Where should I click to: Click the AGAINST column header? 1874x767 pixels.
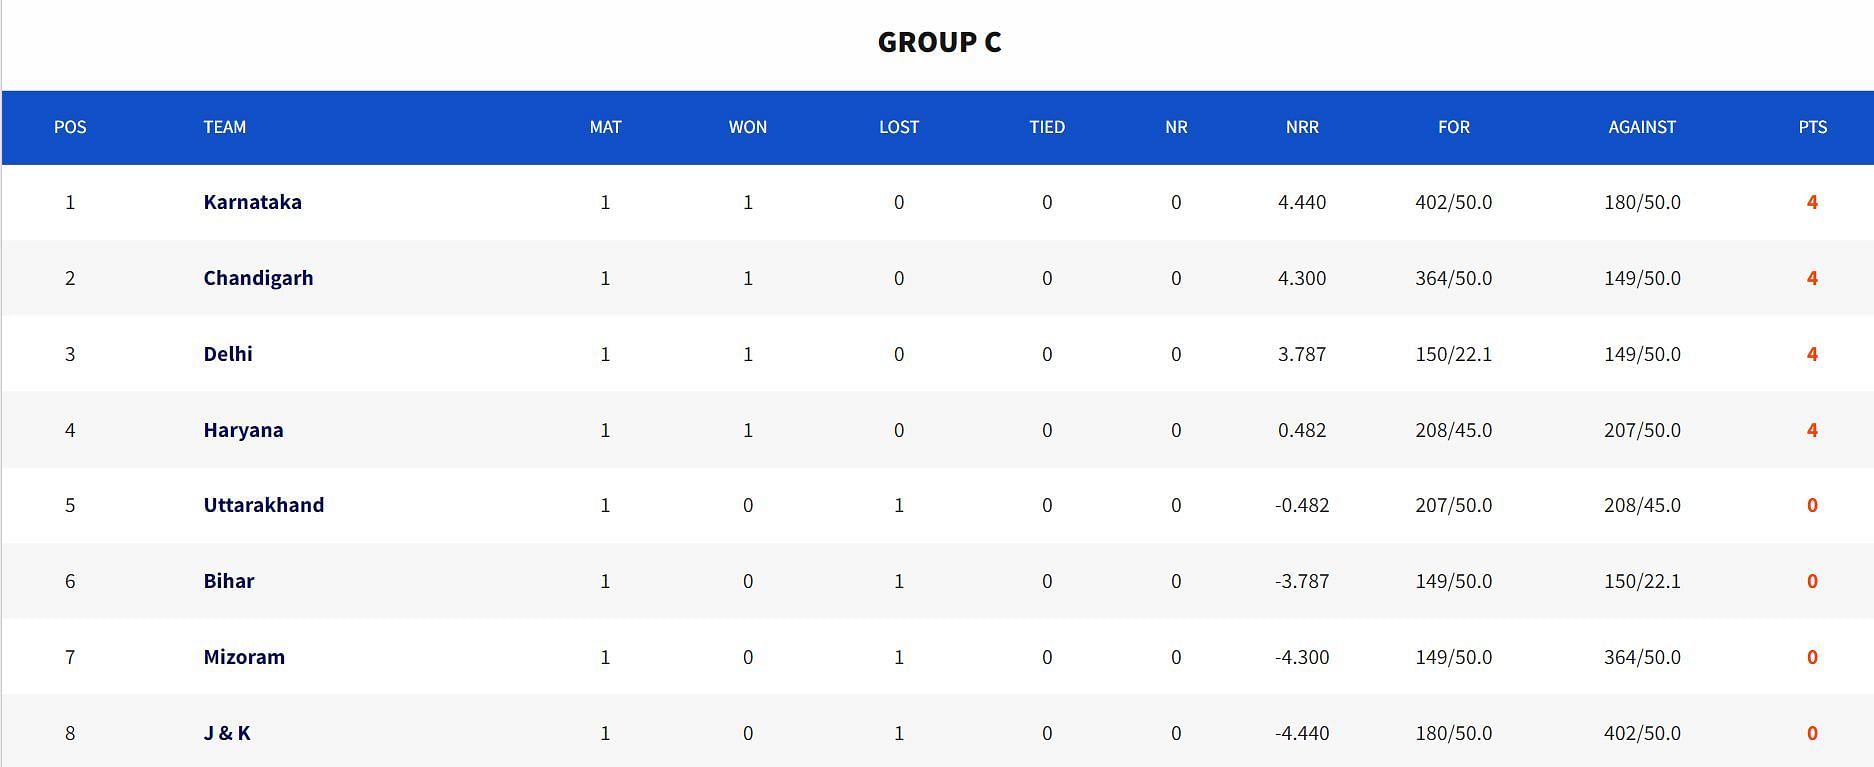1642,127
